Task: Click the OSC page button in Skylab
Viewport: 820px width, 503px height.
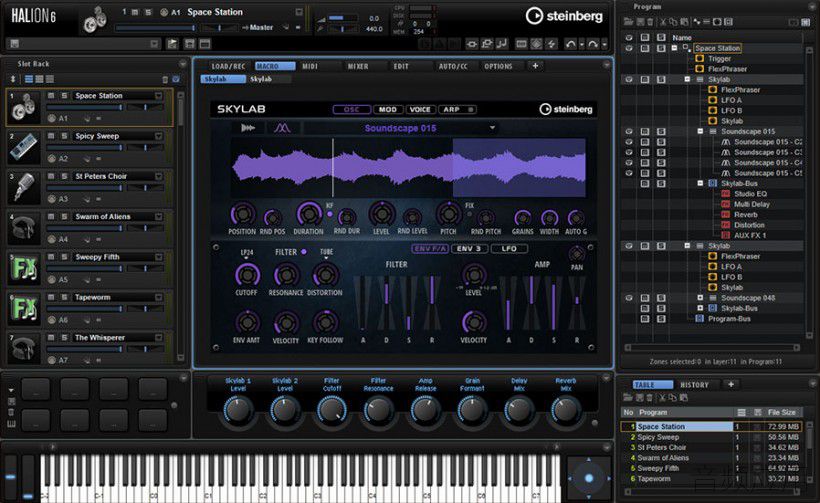Action: pos(351,109)
